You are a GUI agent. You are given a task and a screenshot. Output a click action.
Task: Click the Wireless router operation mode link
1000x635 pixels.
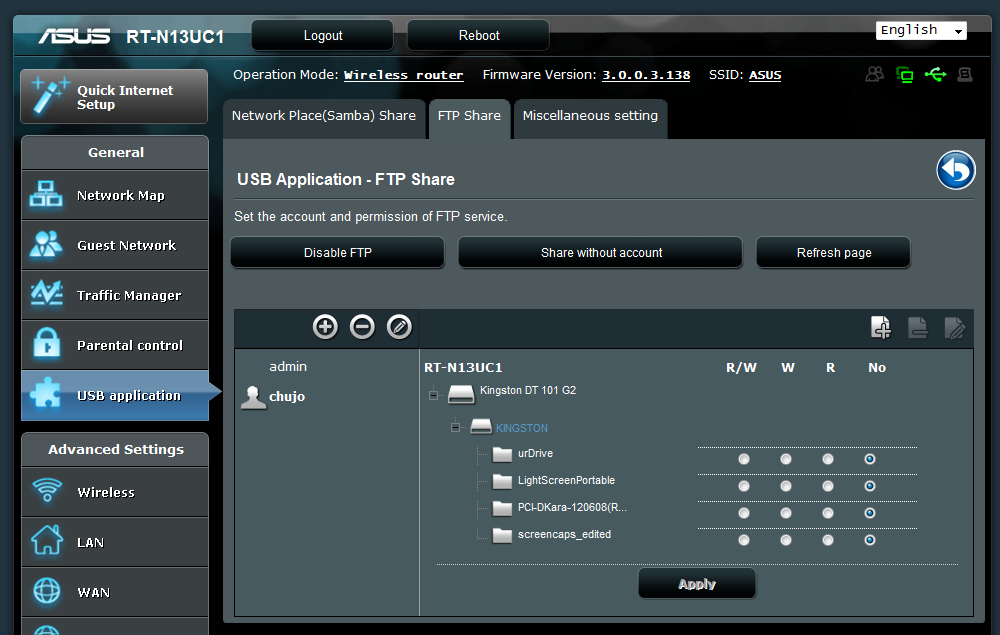403,75
